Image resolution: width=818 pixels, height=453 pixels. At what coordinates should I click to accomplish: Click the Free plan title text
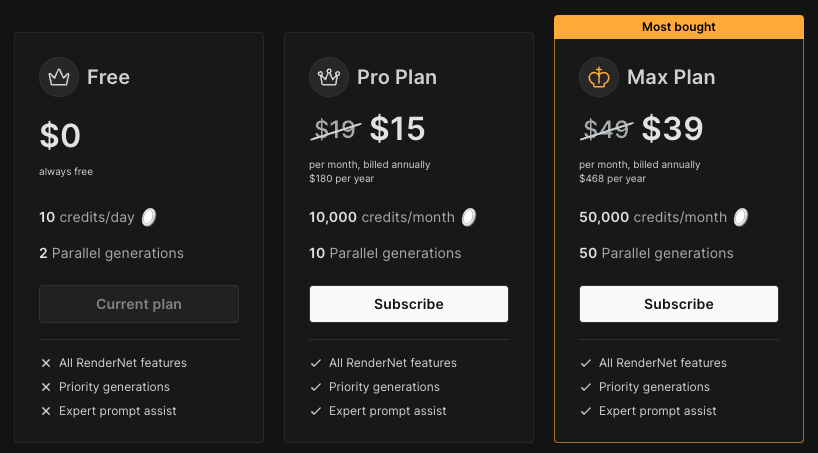coord(108,77)
